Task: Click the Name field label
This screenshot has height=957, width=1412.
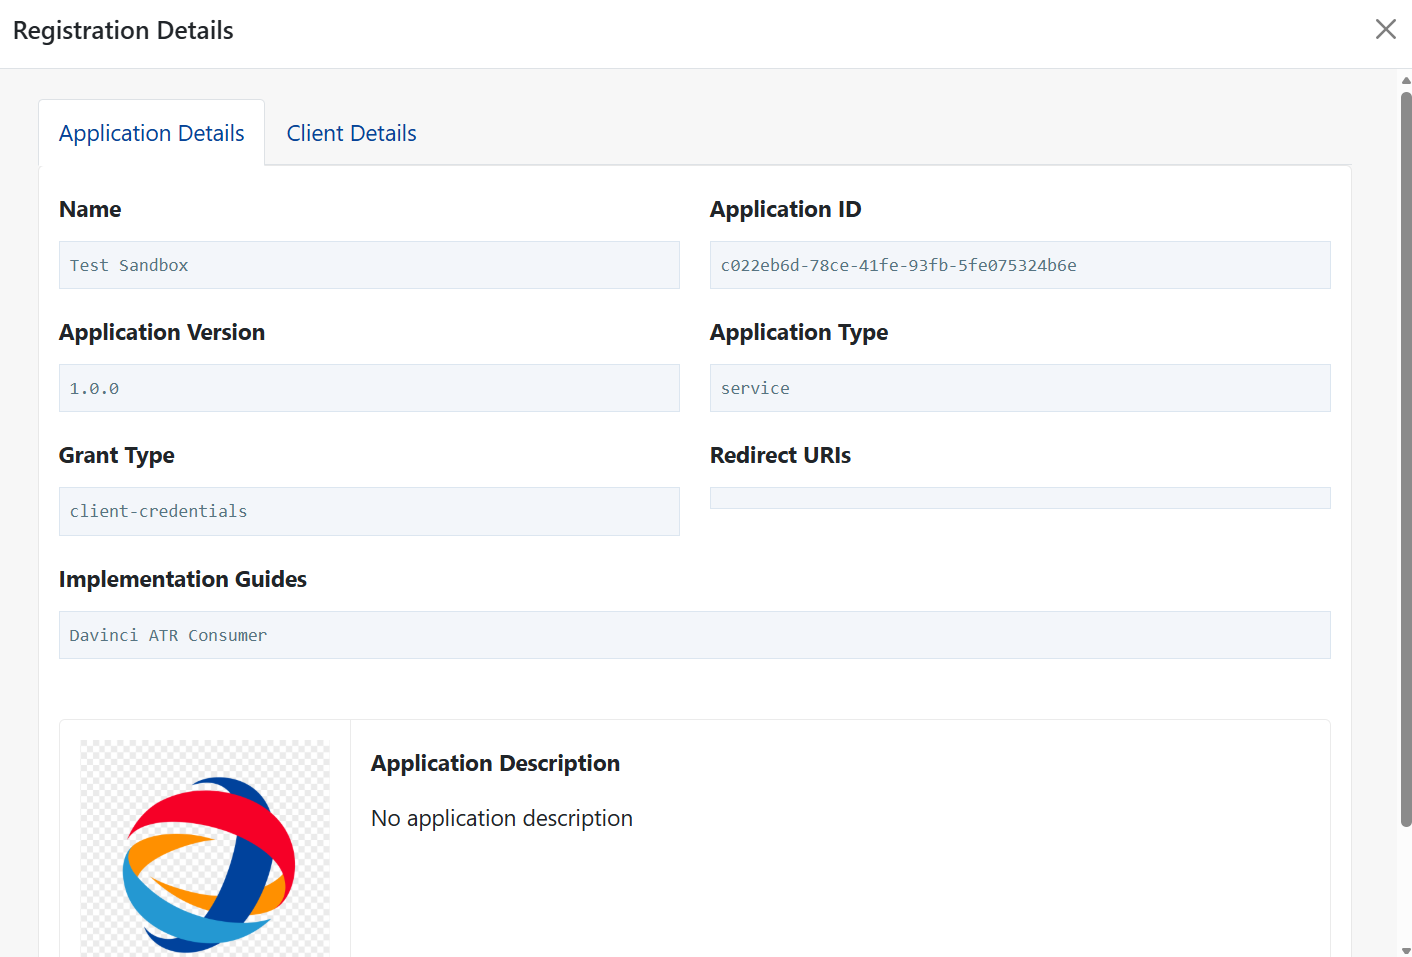Action: click(90, 209)
